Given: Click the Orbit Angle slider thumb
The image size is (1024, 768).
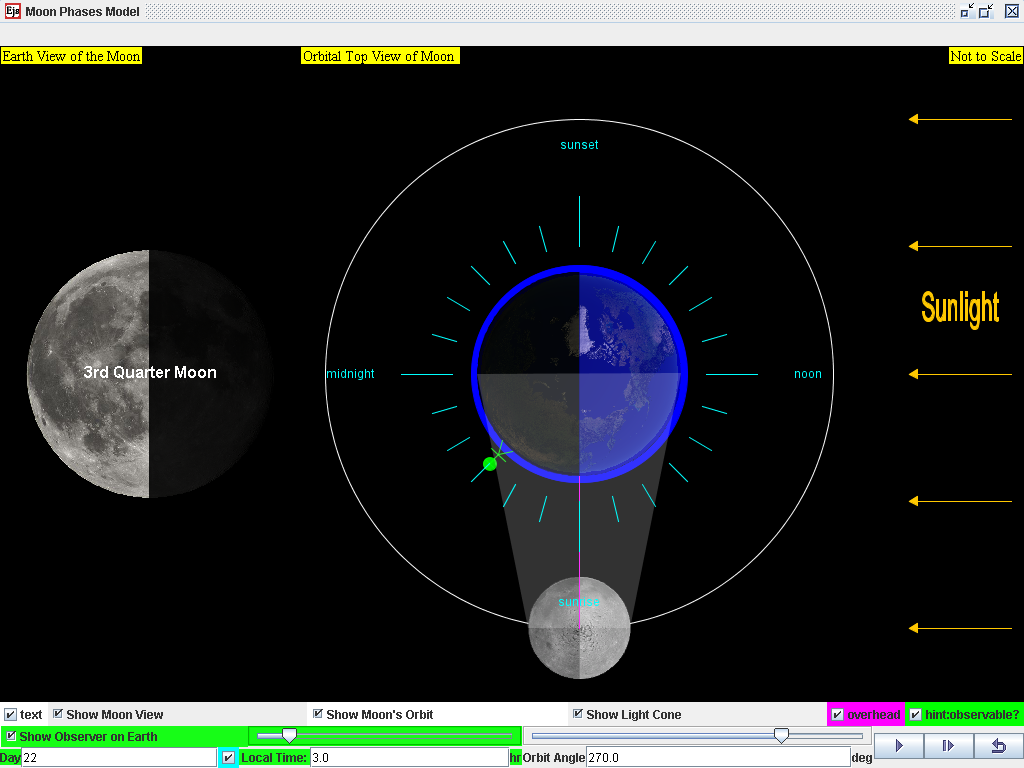Looking at the screenshot, I should coord(781,735).
